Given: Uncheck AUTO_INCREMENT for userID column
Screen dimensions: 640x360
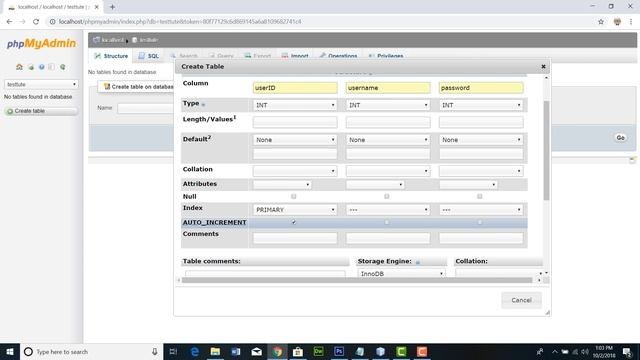Looking at the screenshot, I should tap(293, 222).
